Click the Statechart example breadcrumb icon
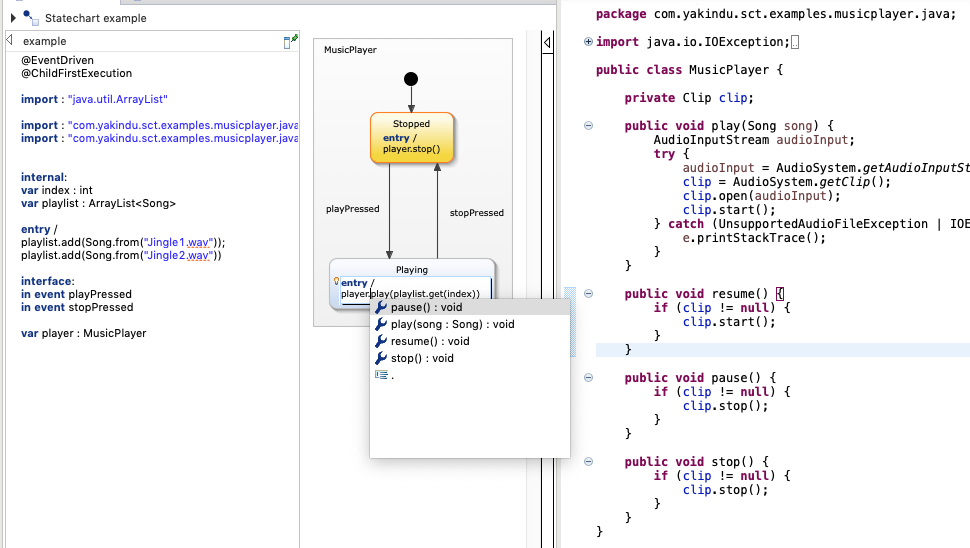Image resolution: width=970 pixels, height=548 pixels. [31, 17]
